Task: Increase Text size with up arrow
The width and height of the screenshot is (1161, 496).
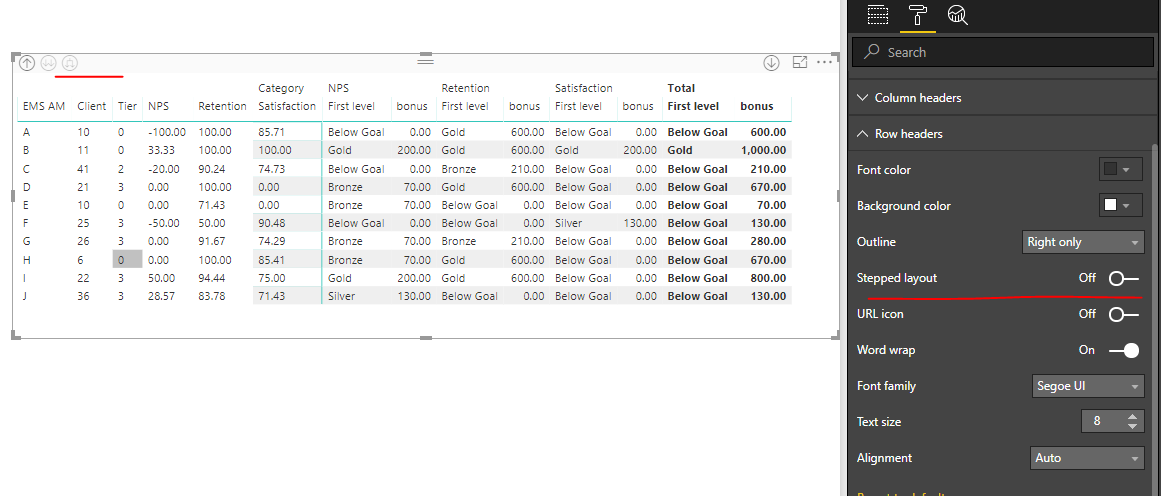Action: tap(1132, 417)
